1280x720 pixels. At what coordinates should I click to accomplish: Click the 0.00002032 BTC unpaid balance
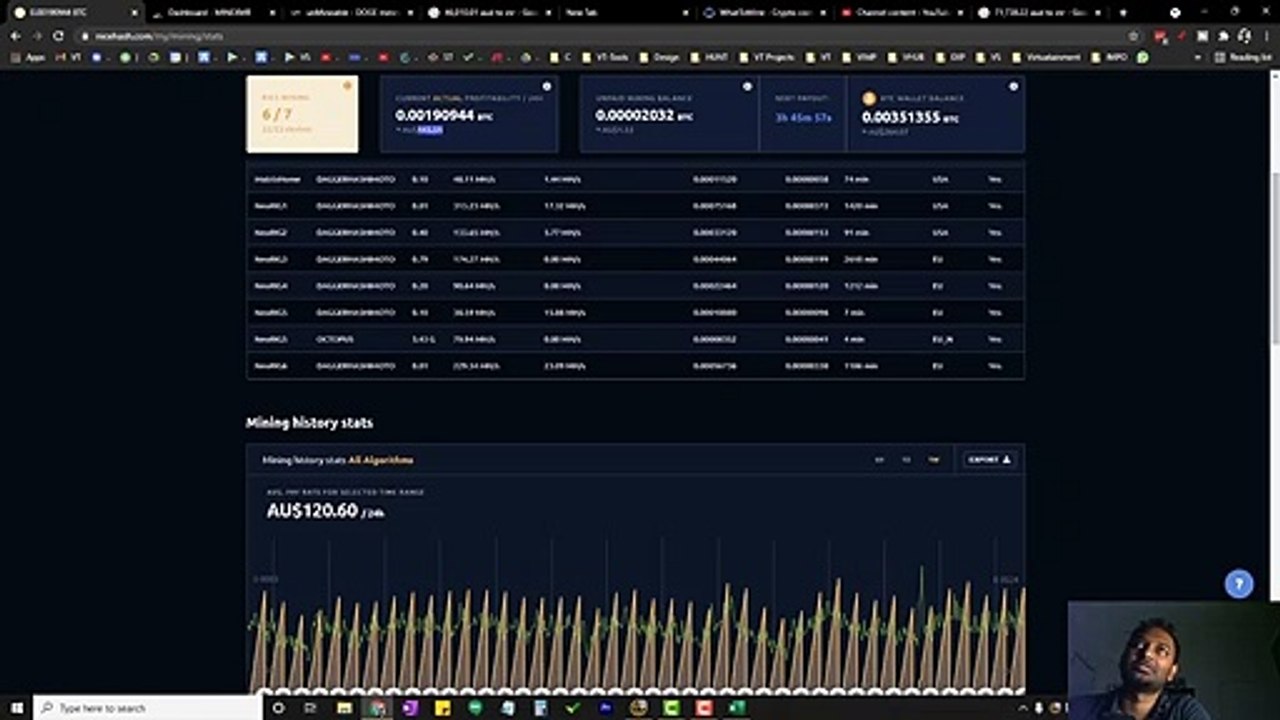coord(644,115)
